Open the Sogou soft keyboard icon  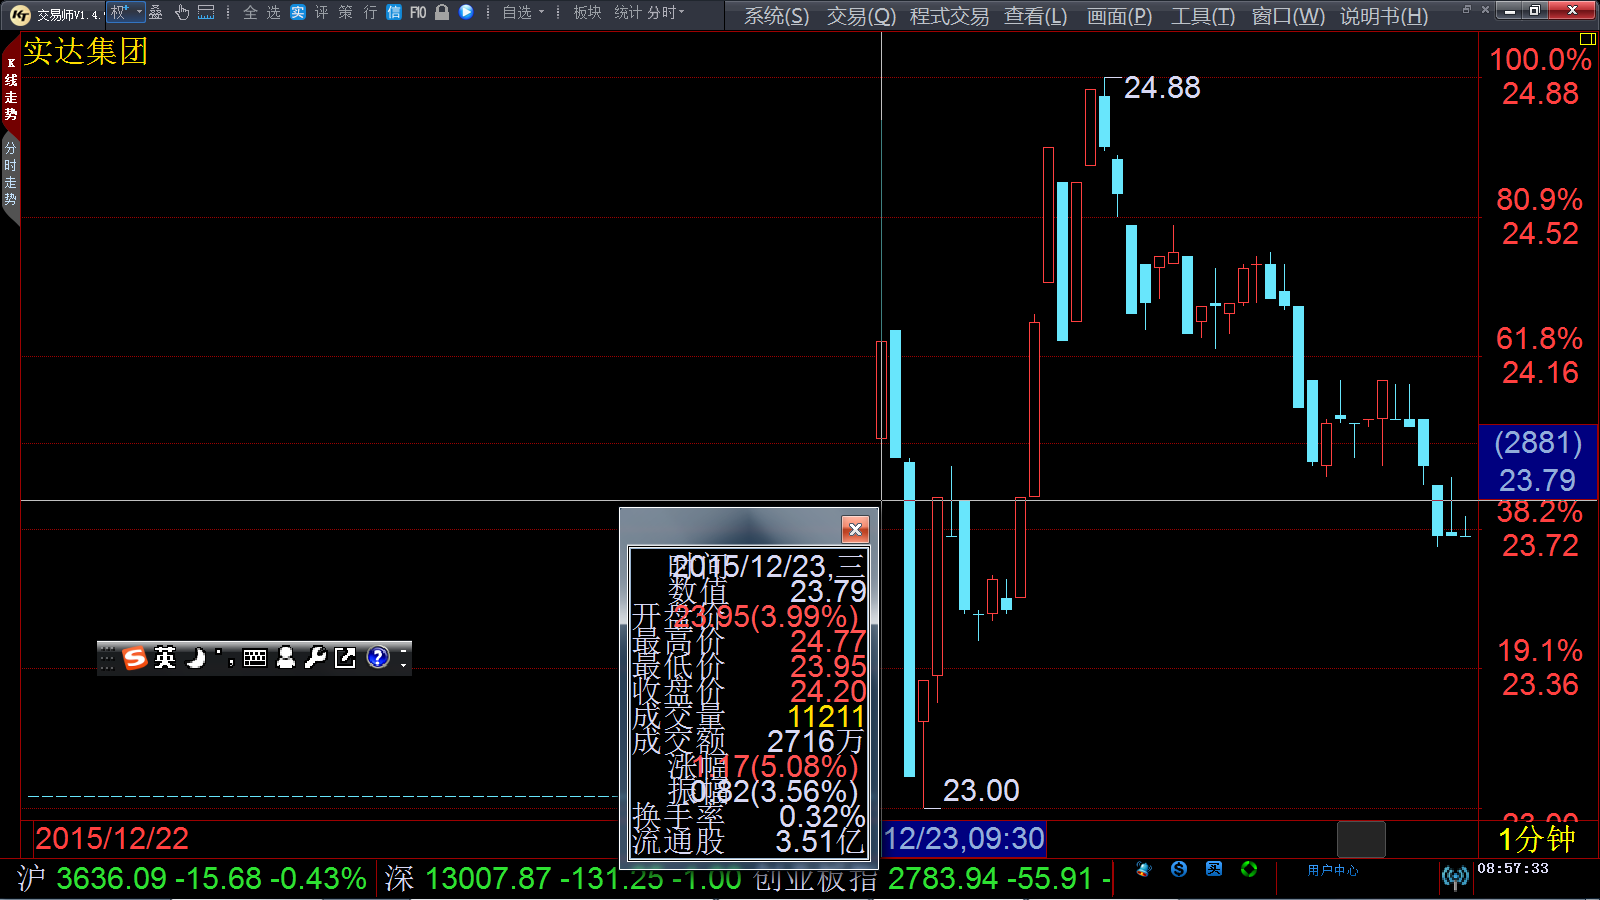point(255,657)
